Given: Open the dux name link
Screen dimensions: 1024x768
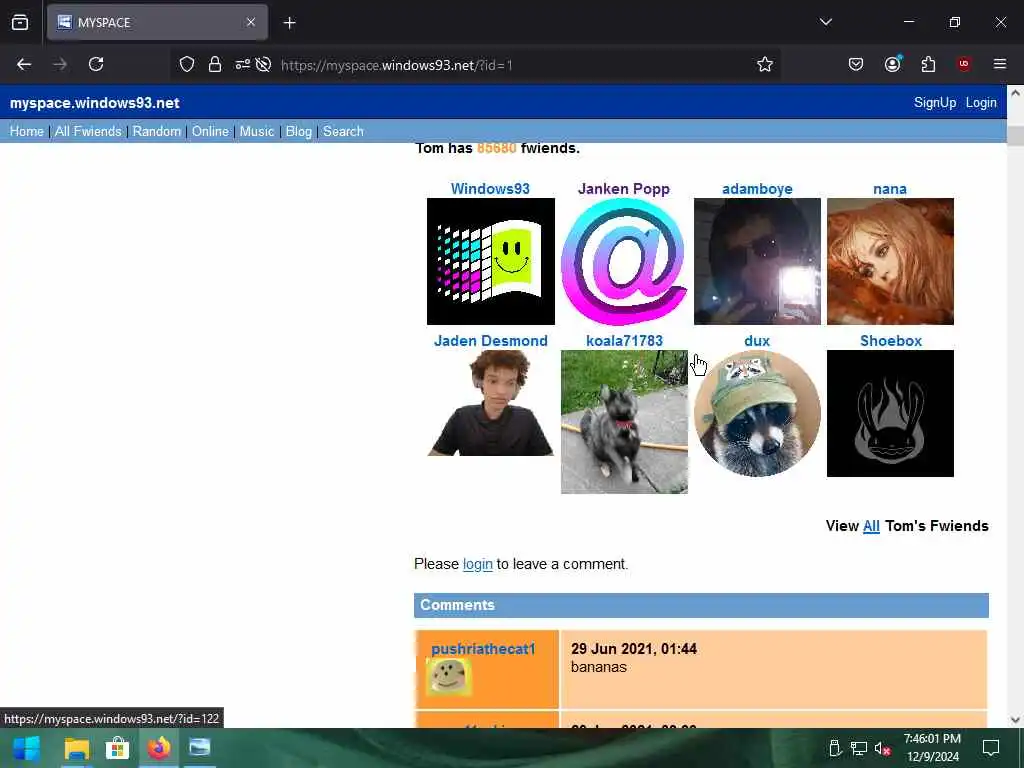Looking at the screenshot, I should pos(758,341).
